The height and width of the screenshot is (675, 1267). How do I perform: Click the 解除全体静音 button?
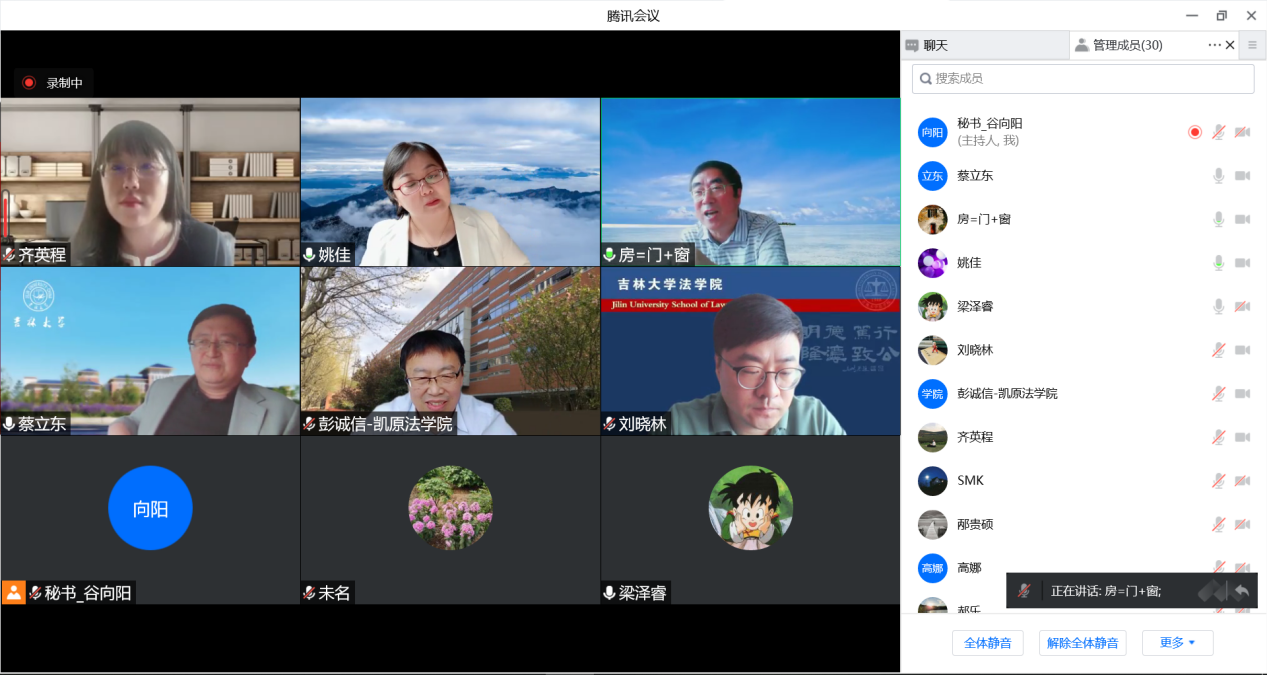pyautogui.click(x=1083, y=643)
